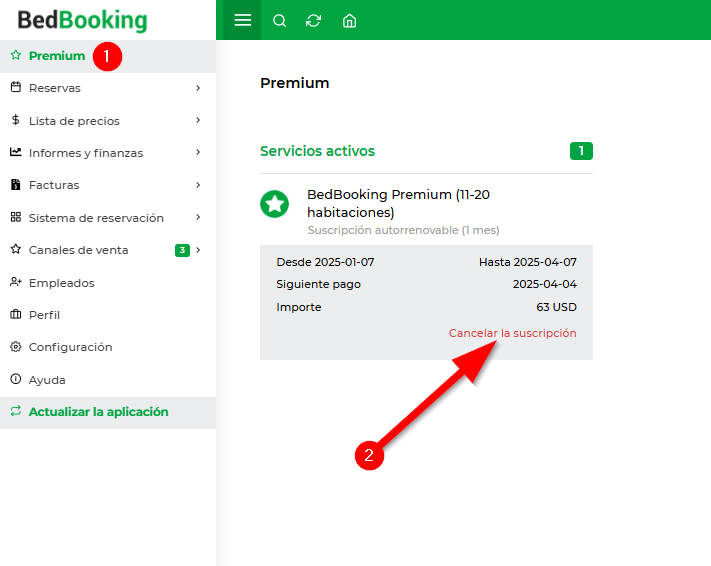The width and height of the screenshot is (711, 566).
Task: Click the Importe label
Action: pyautogui.click(x=298, y=307)
